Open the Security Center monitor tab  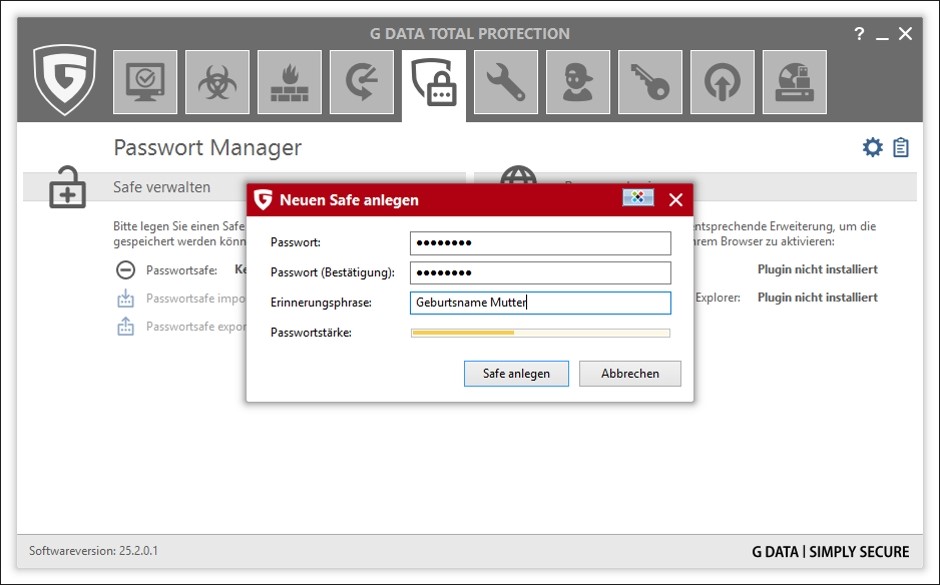tap(145, 82)
